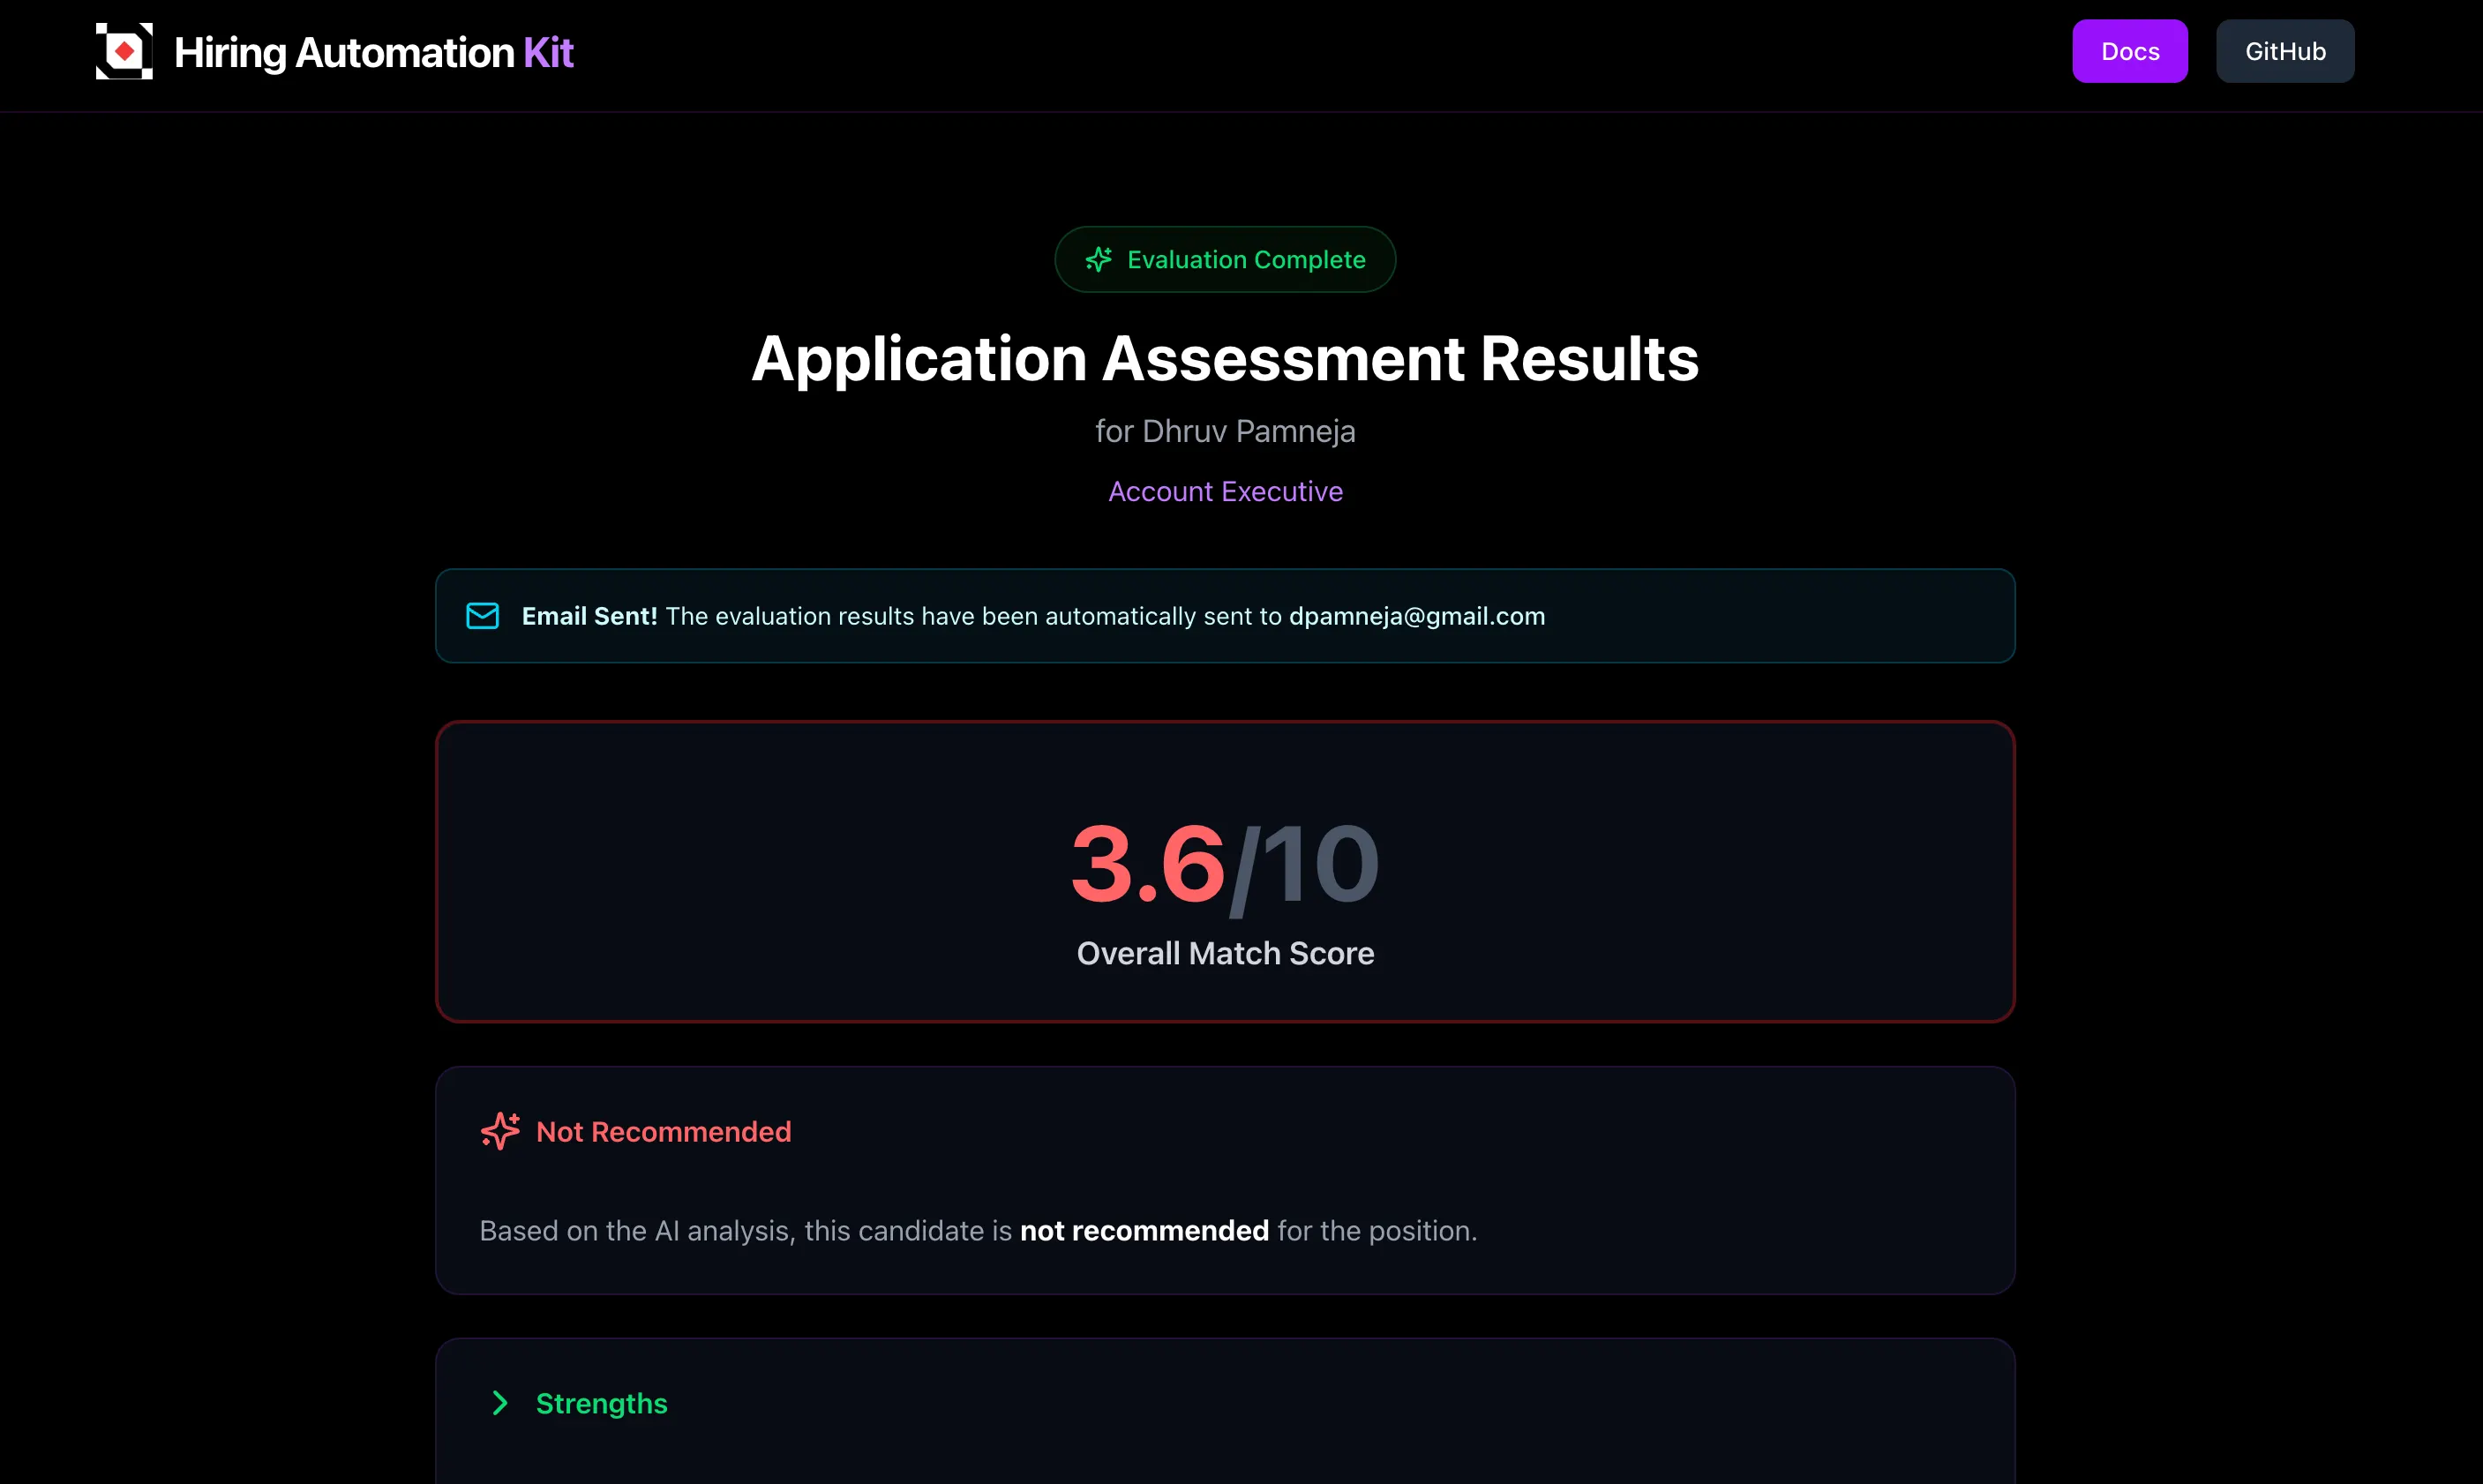Toggle the Evaluation Complete badge
2483x1484 pixels.
pos(1224,259)
